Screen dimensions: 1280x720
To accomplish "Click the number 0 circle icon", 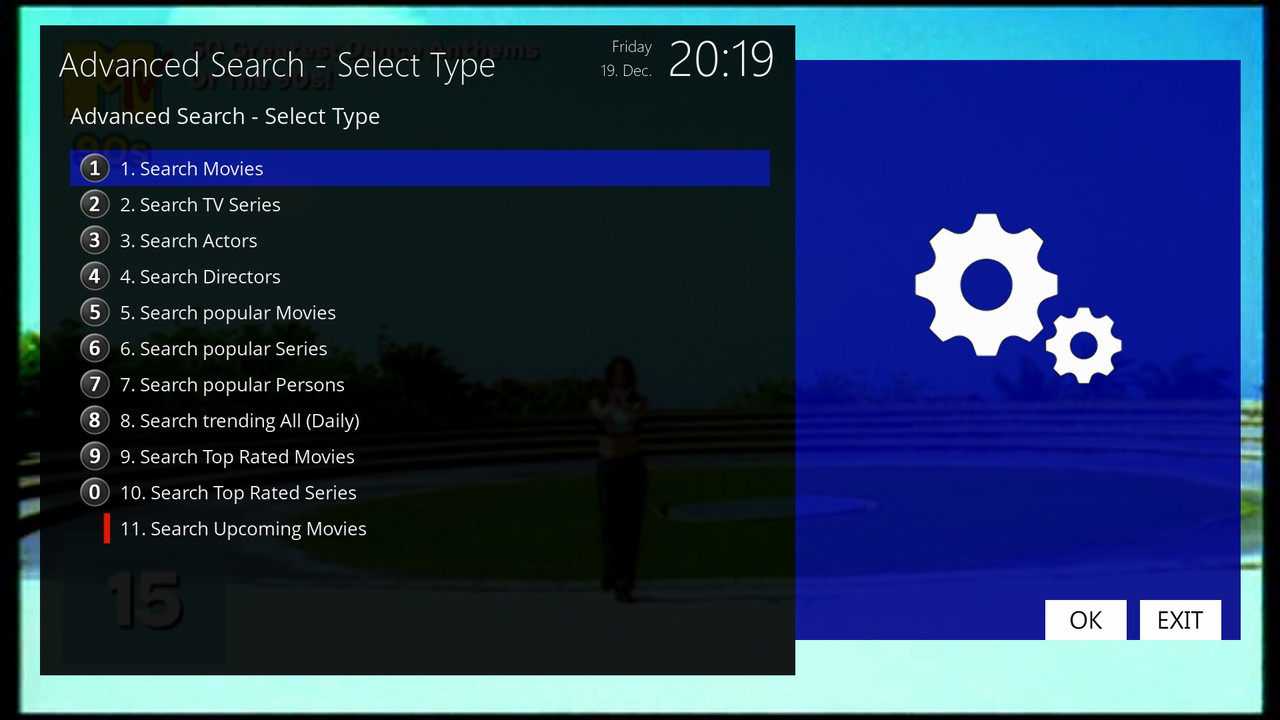I will pos(95,492).
